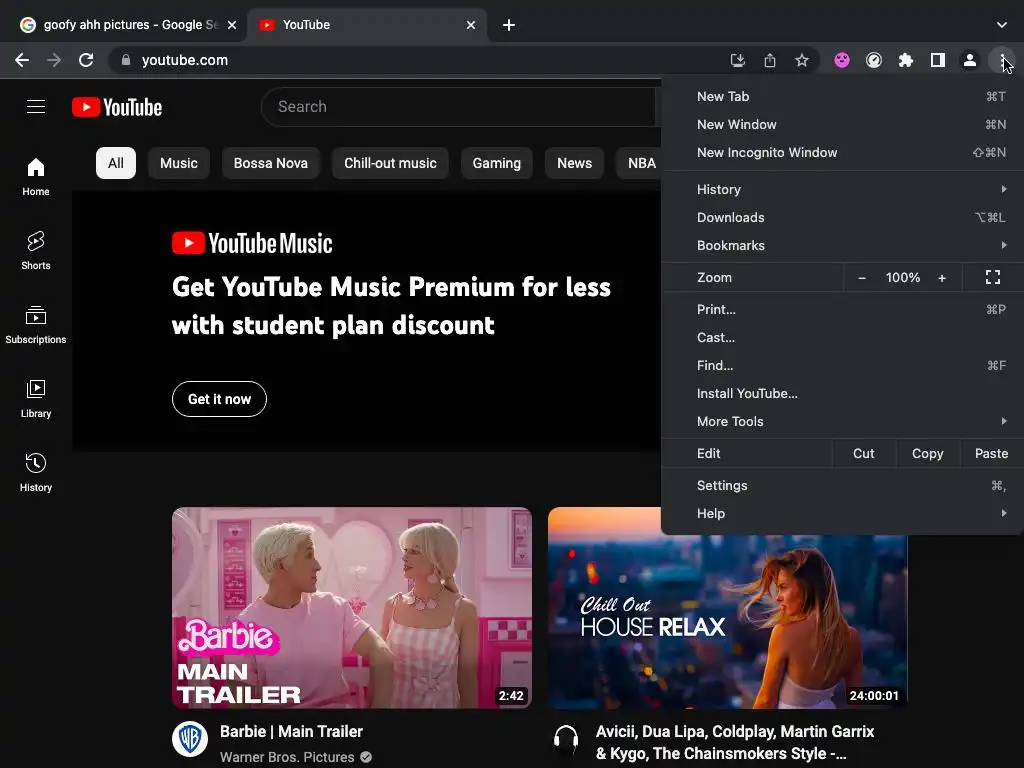Open Library in the sidebar

36,398
